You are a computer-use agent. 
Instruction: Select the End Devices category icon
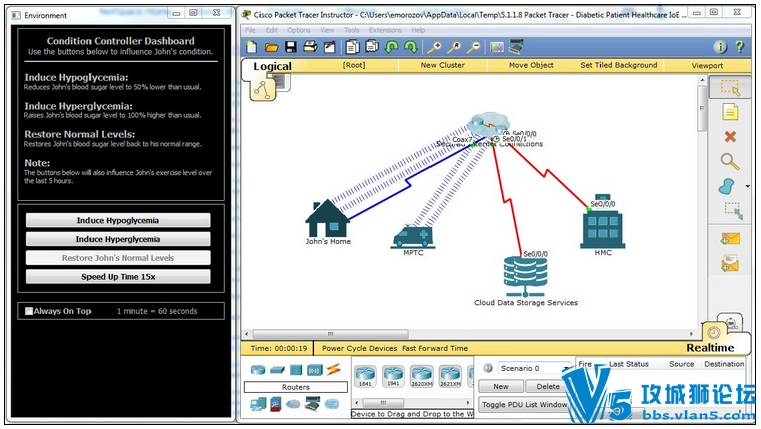pyautogui.click(x=258, y=404)
